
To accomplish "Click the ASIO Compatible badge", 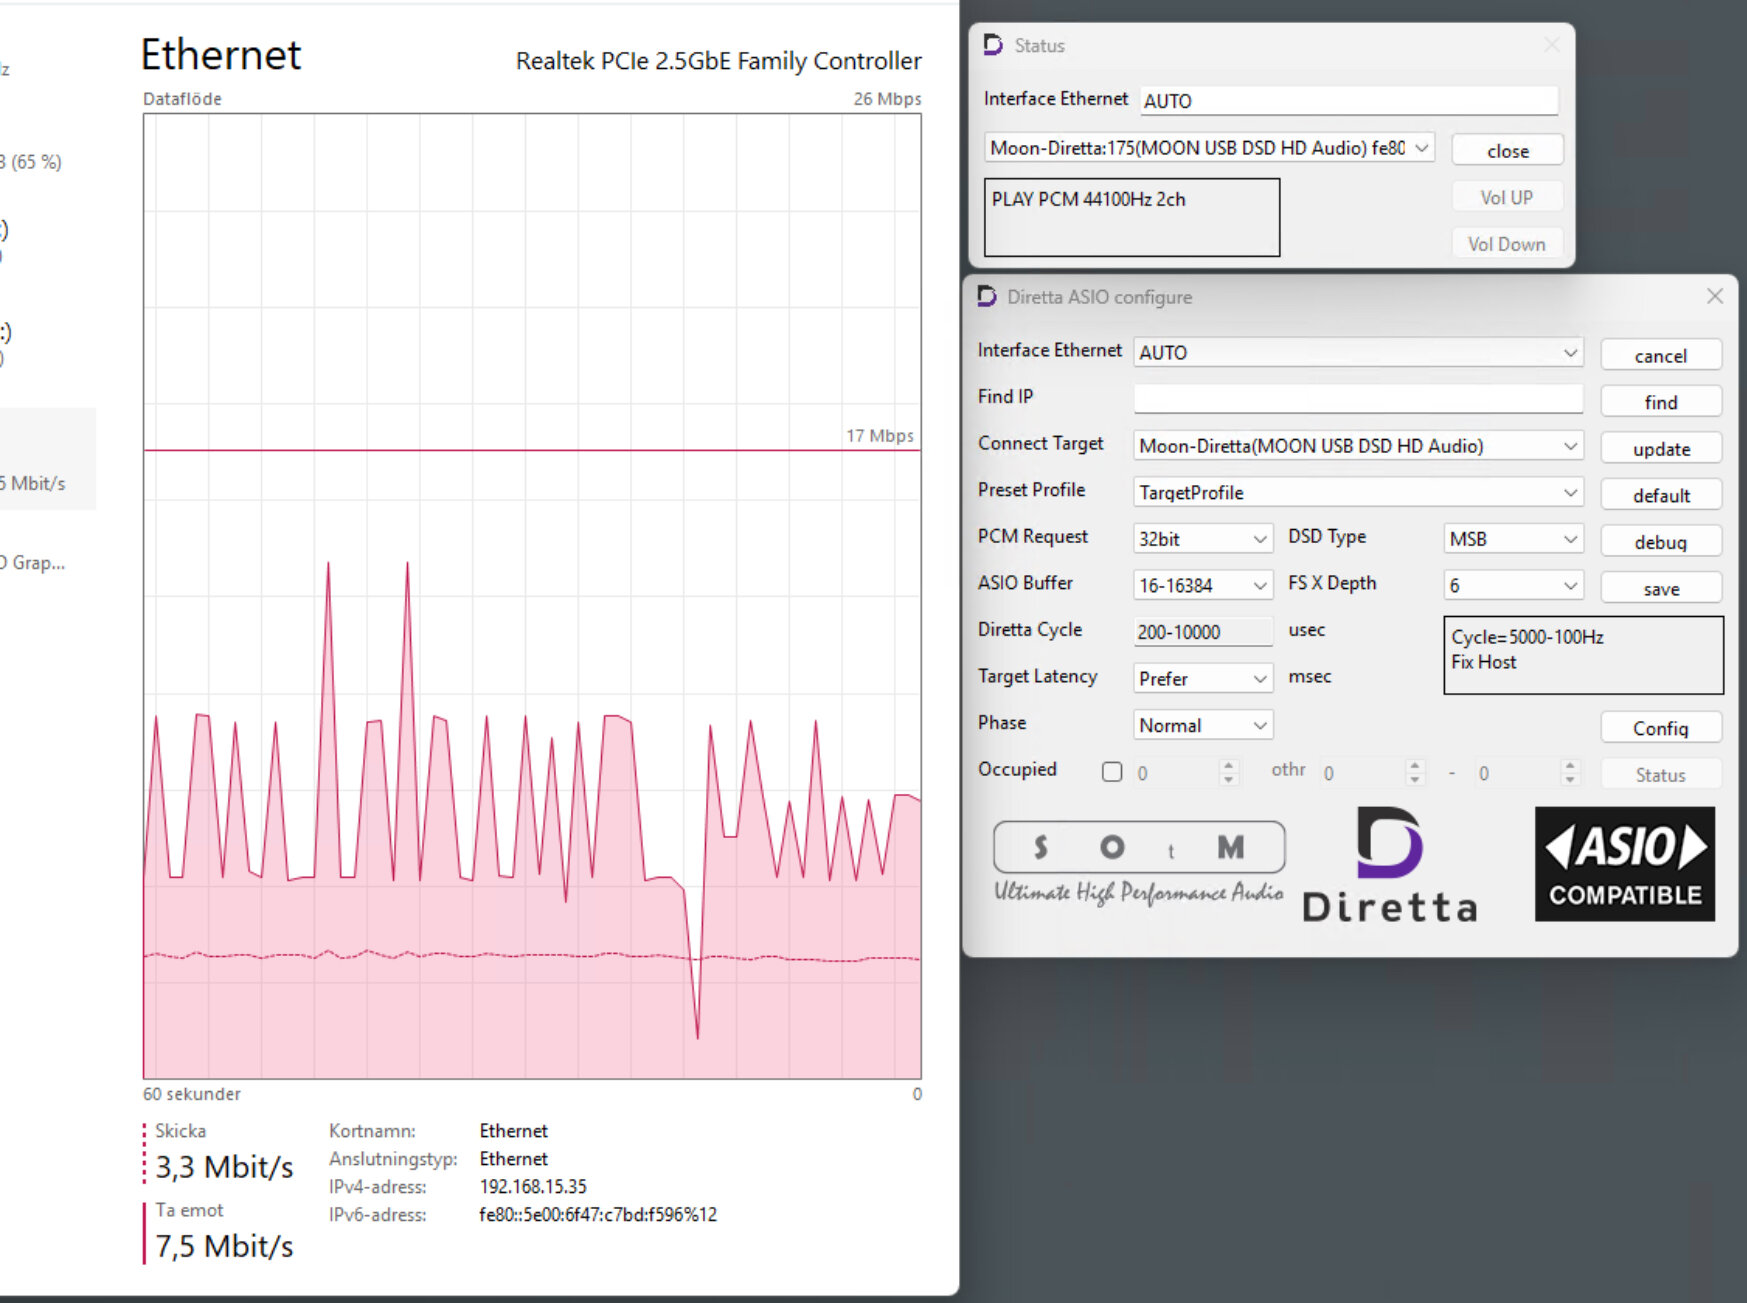I will (x=1625, y=864).
